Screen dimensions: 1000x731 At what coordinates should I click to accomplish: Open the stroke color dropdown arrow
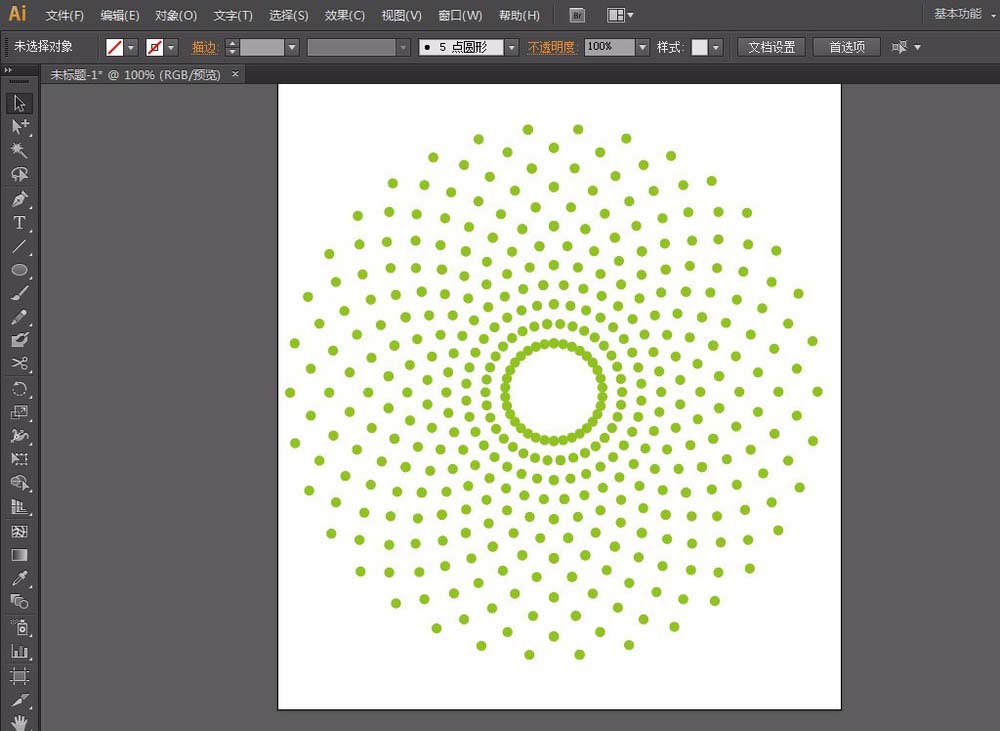(171, 47)
